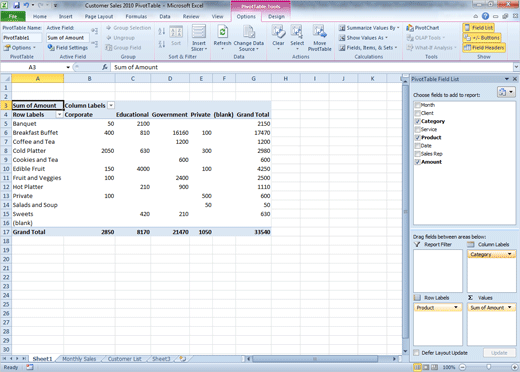The width and height of the screenshot is (520, 372).
Task: Switch to Monthly Sales sheet
Action: 79,359
